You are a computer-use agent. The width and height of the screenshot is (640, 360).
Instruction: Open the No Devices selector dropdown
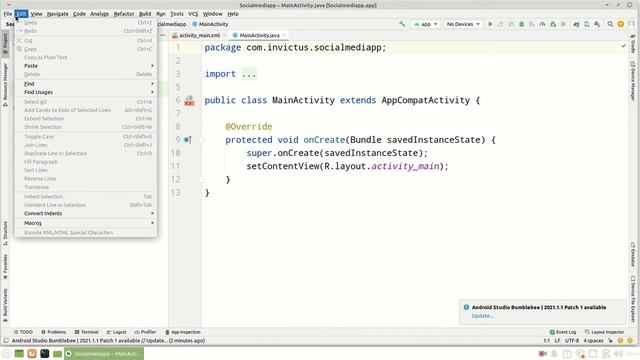[463, 24]
